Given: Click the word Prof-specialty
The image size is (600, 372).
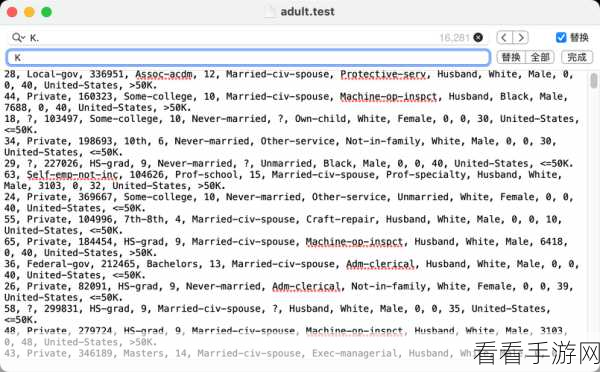Looking at the screenshot, I should pyautogui.click(x=426, y=175).
